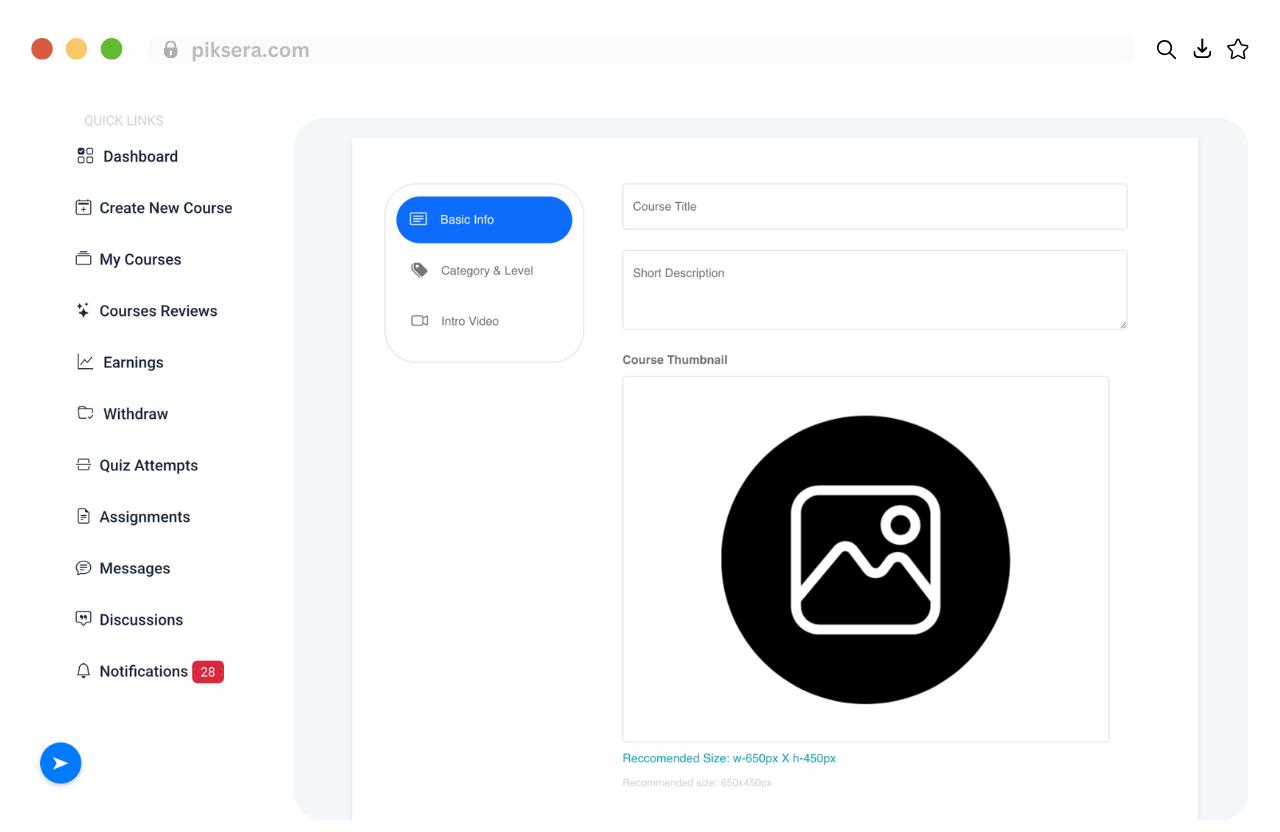Click the Dashboard grid icon
The width and height of the screenshot is (1280, 832).
point(85,156)
